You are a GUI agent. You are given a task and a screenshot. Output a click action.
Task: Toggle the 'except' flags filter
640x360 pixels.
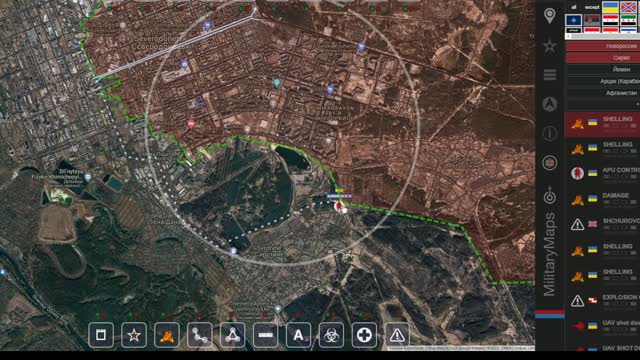pyautogui.click(x=592, y=7)
